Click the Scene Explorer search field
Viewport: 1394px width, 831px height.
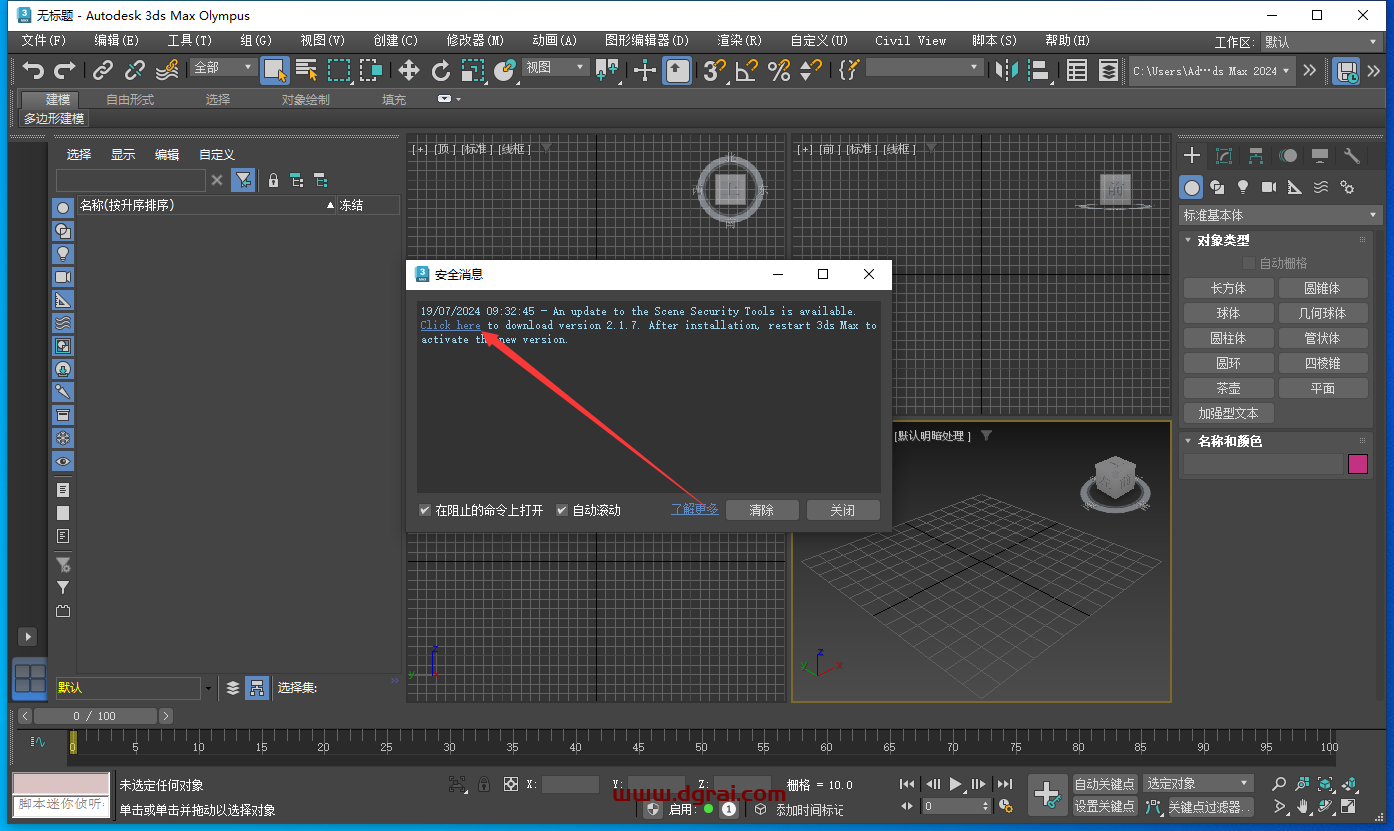click(x=131, y=180)
